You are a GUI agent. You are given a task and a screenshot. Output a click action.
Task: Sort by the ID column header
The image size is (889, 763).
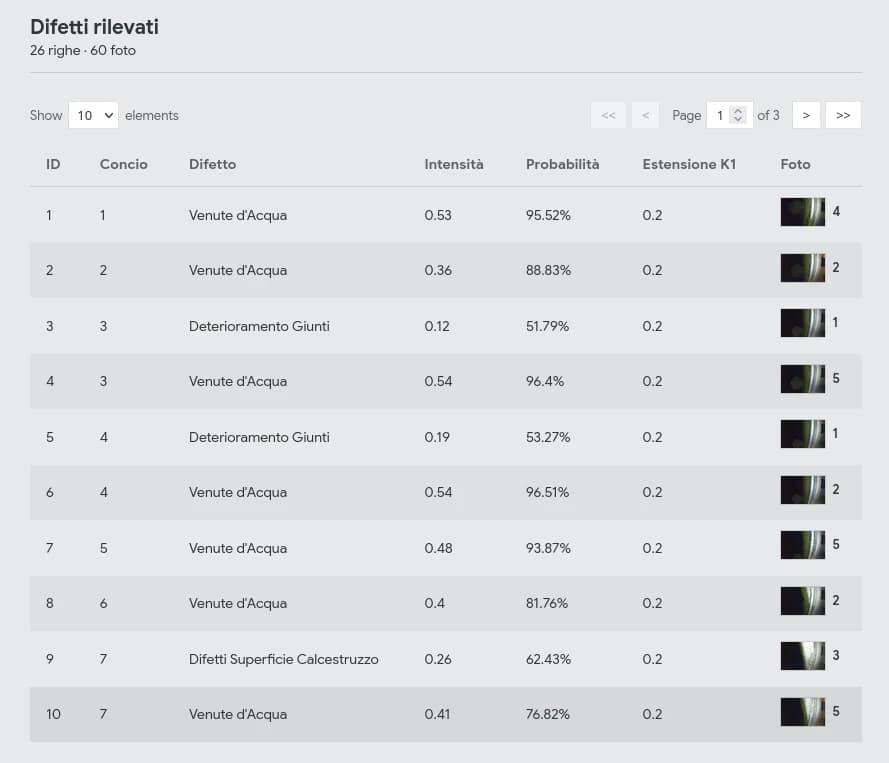coord(53,164)
